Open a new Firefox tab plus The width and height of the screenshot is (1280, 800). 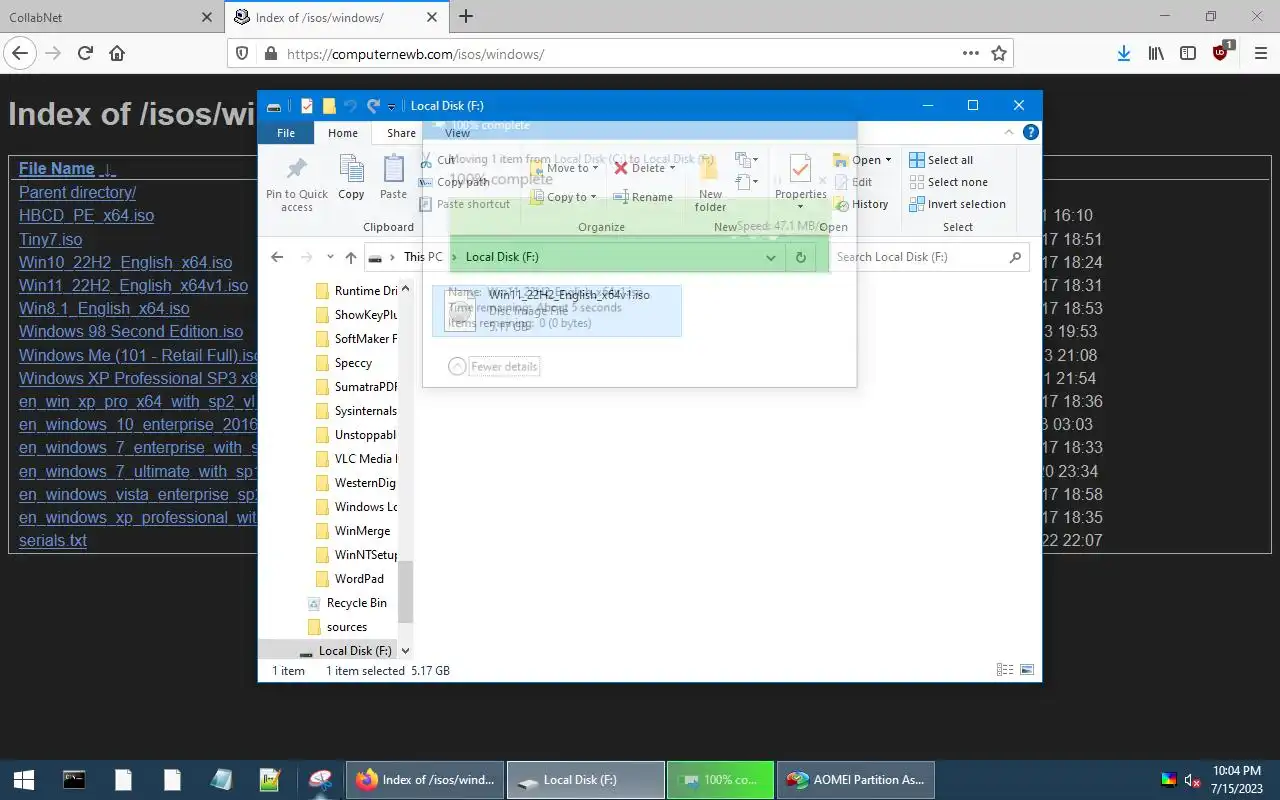(466, 17)
